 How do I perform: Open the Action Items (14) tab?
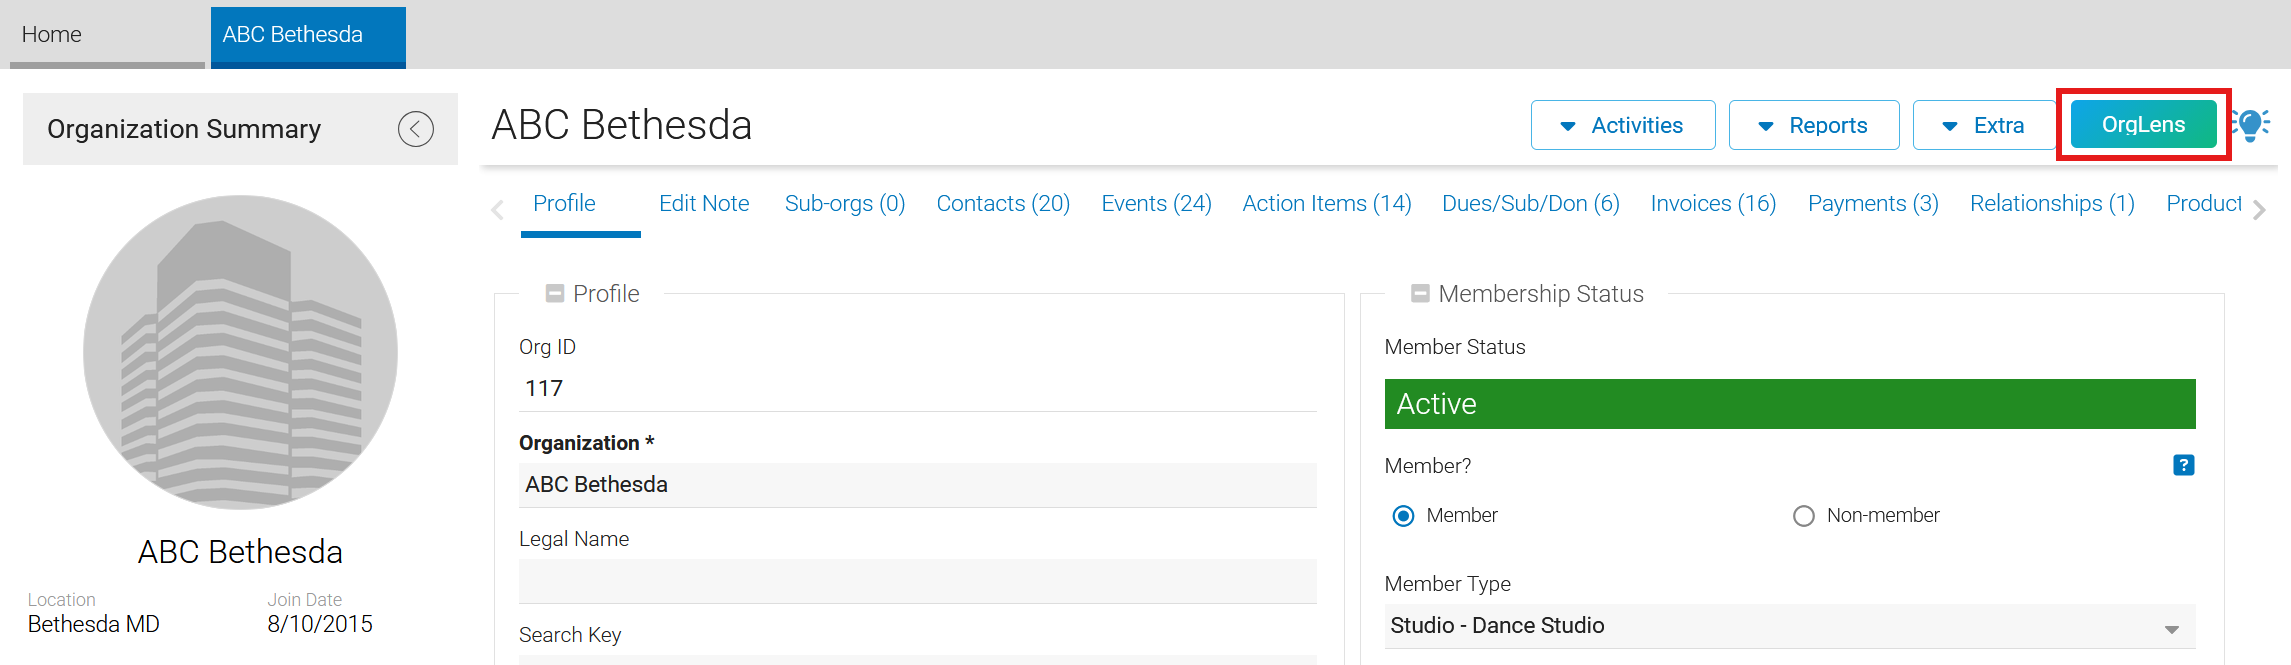(1327, 204)
